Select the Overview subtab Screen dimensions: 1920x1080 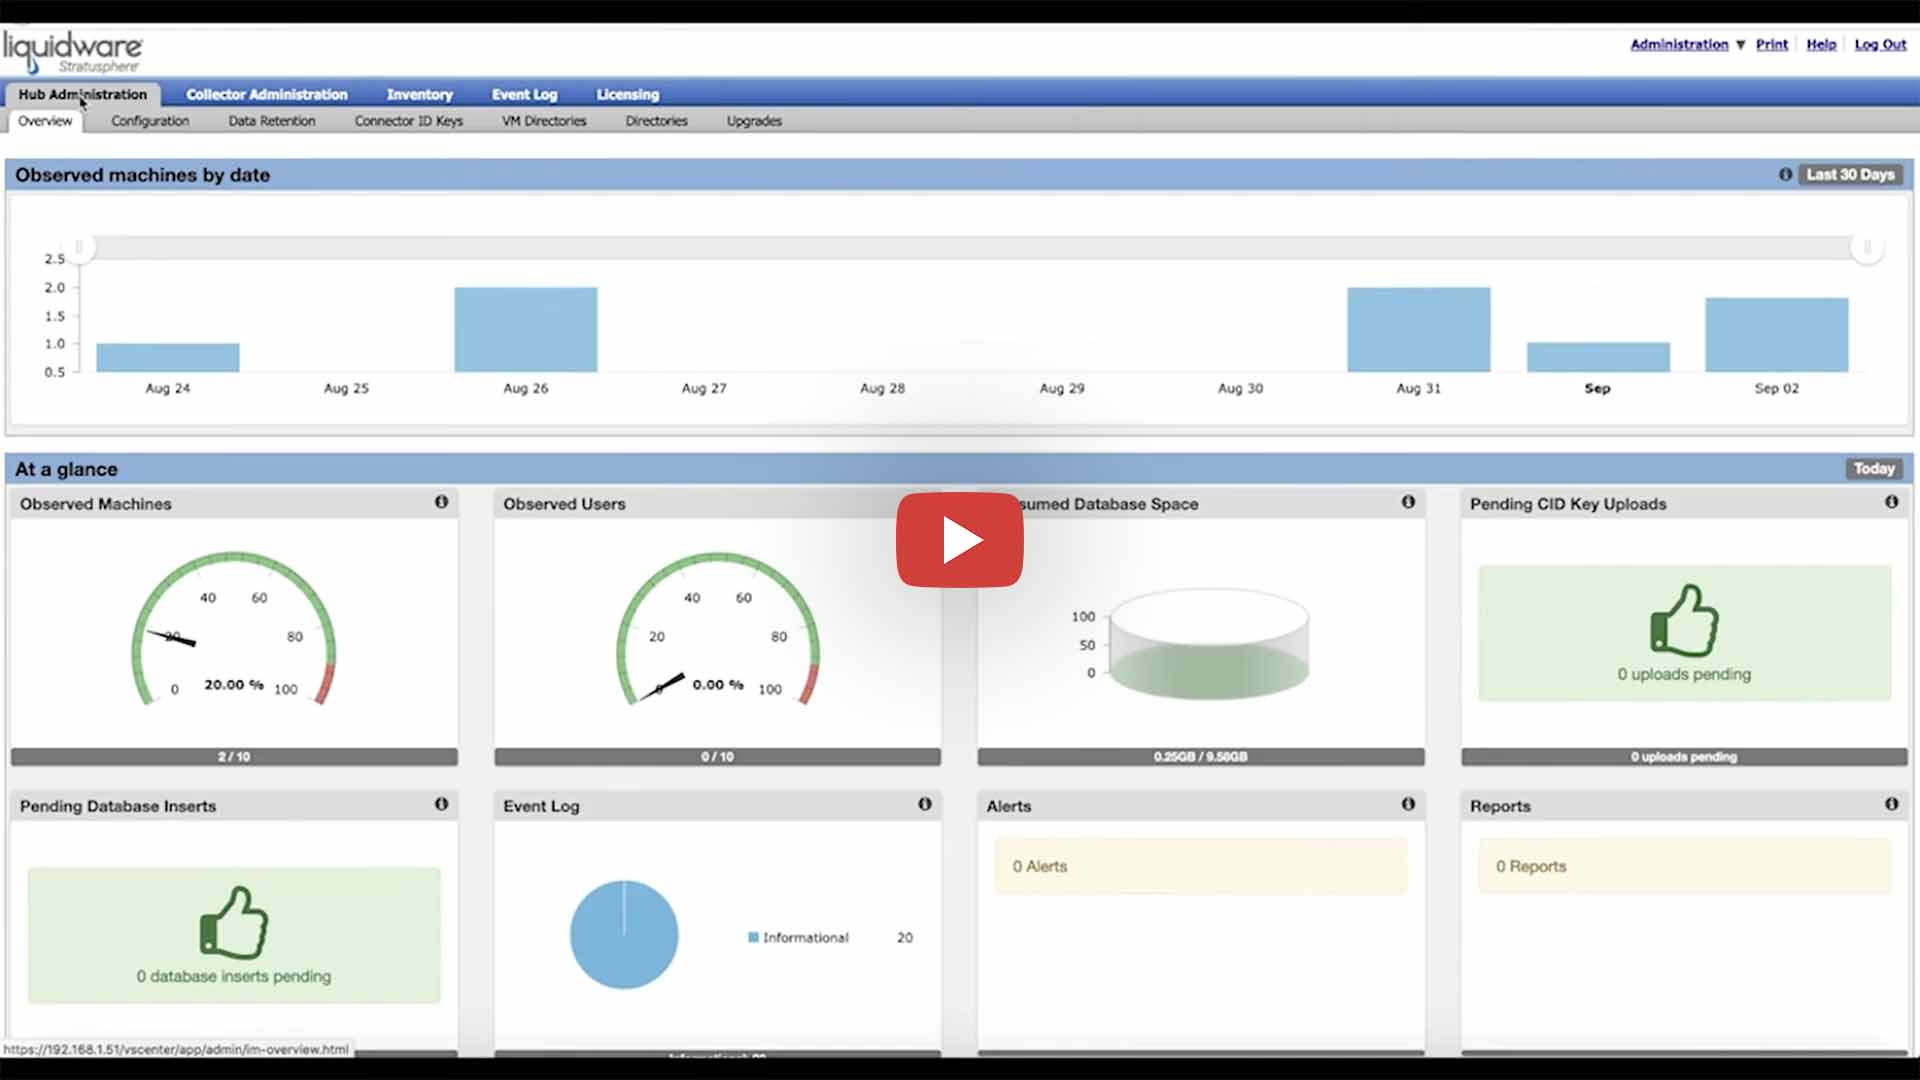tap(45, 121)
